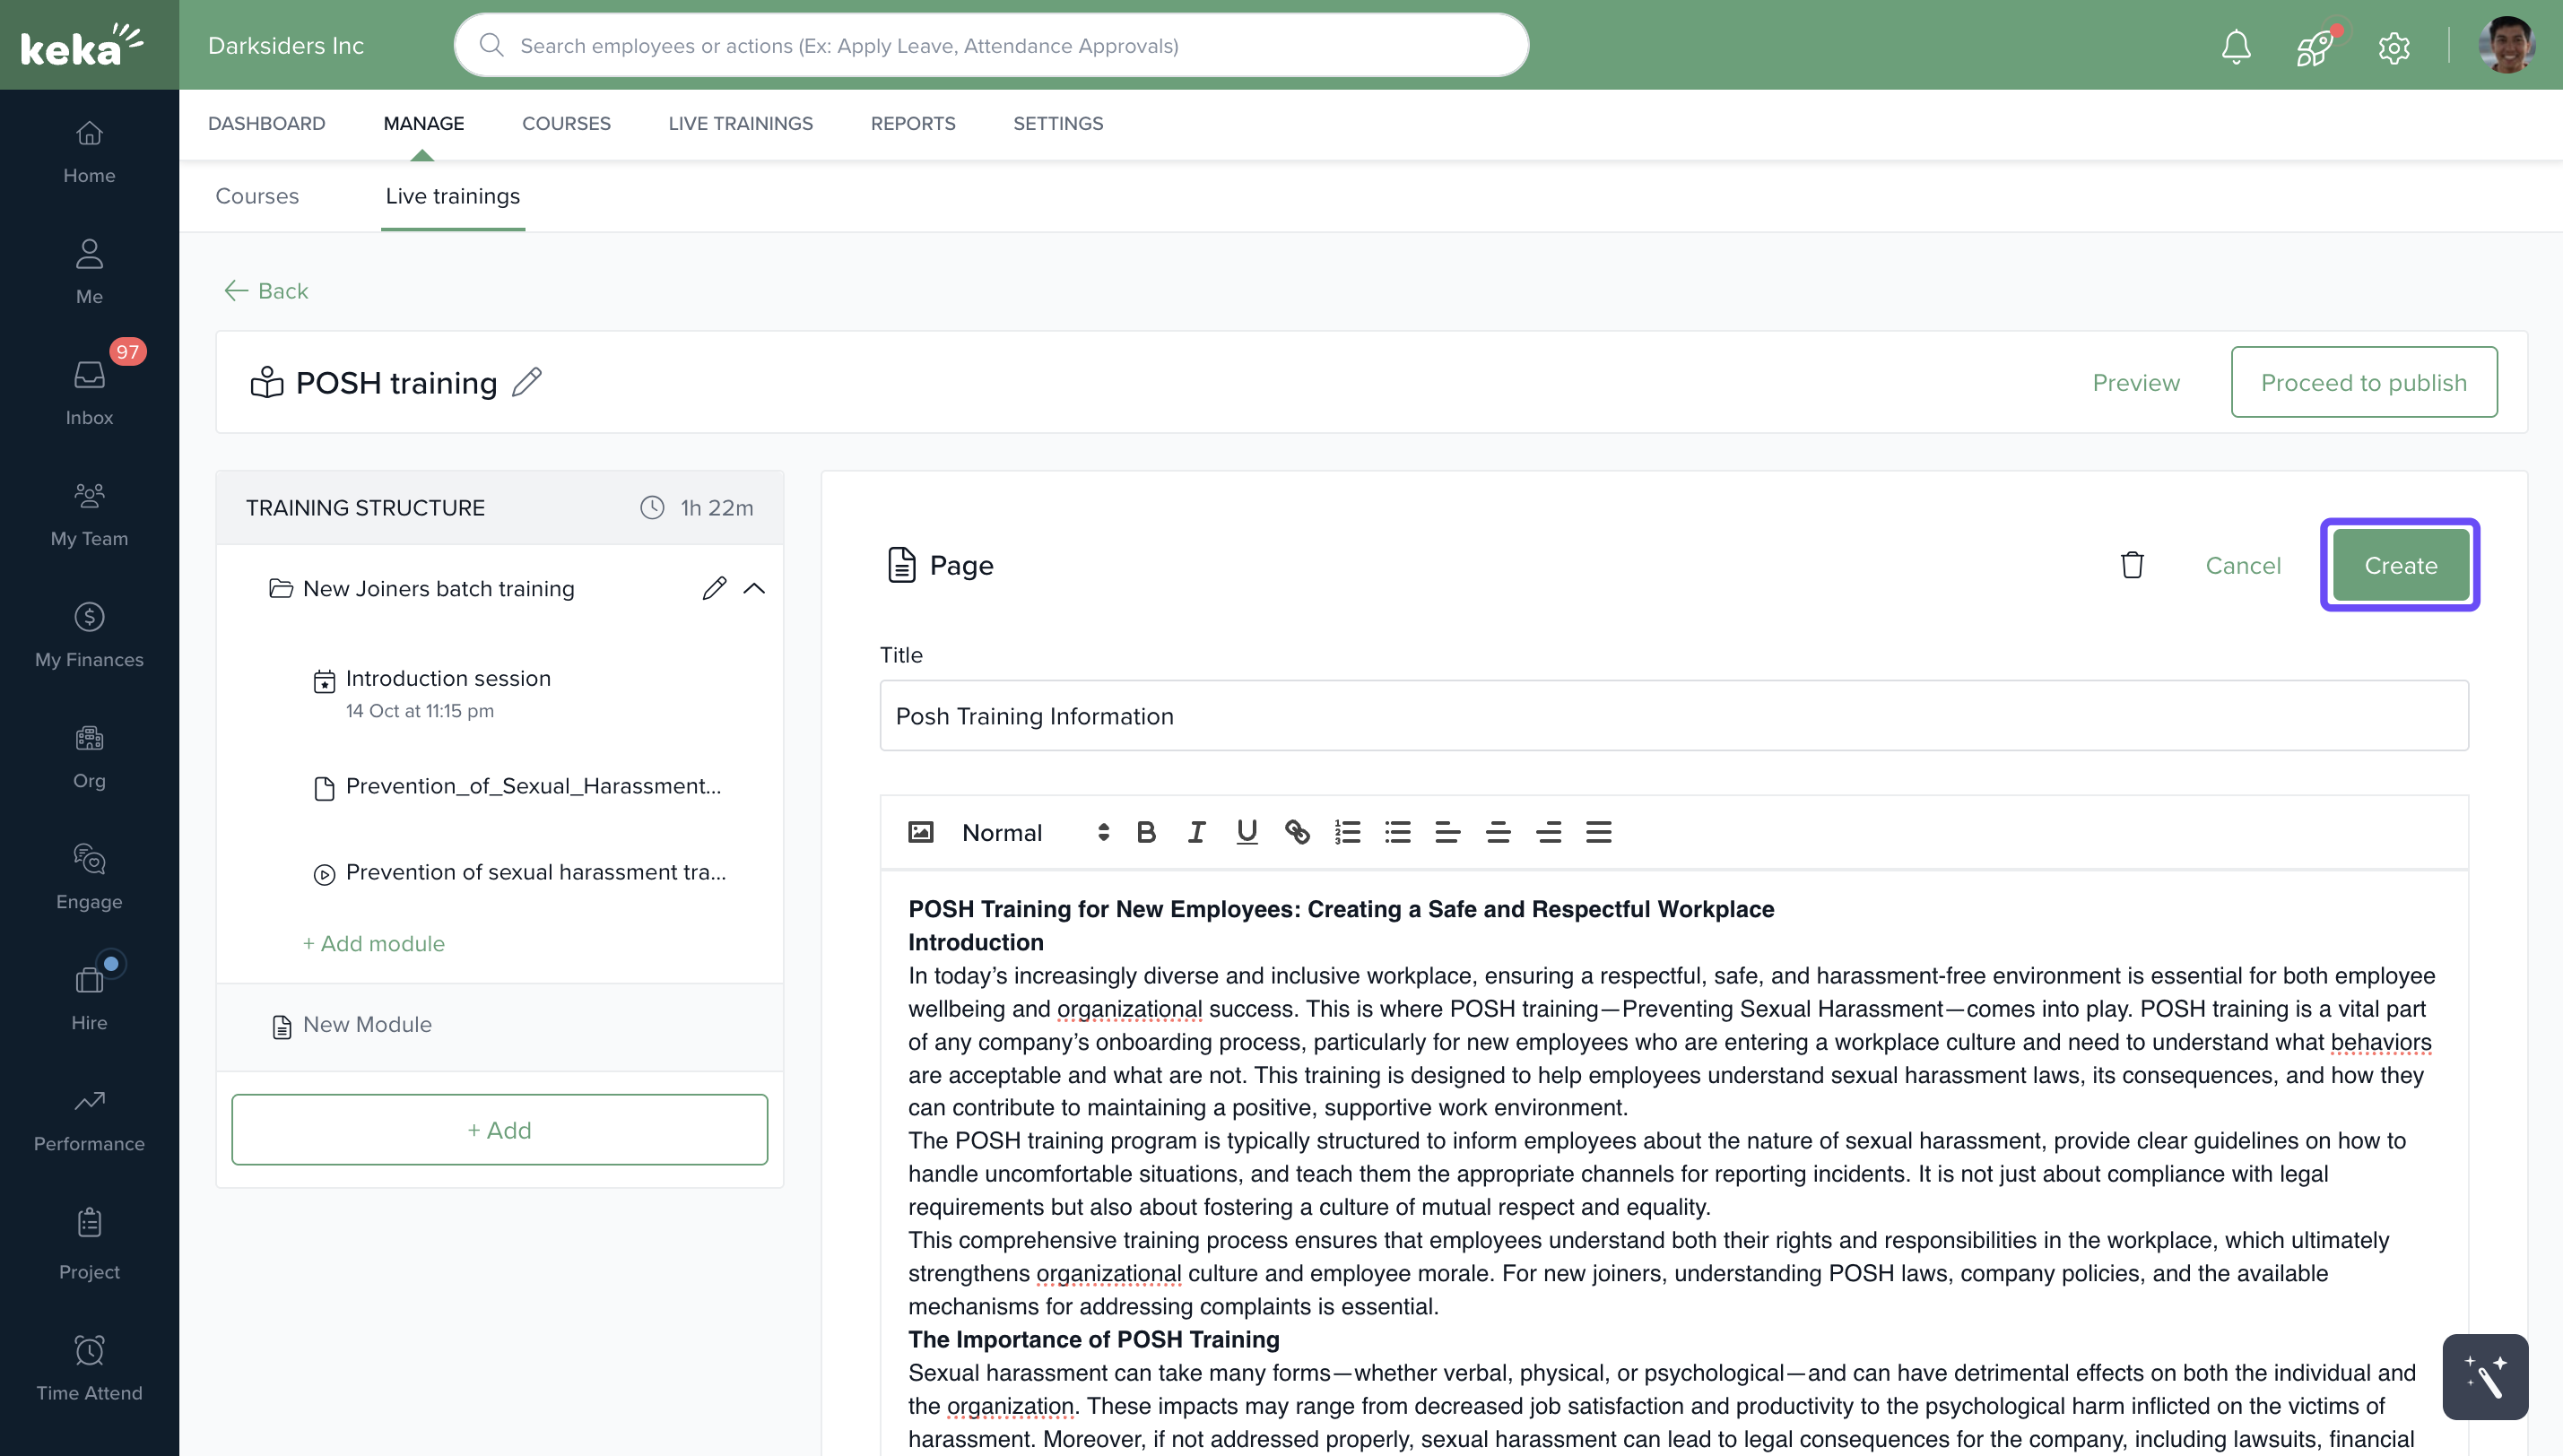Insert image via editor toolbar icon

tap(920, 832)
